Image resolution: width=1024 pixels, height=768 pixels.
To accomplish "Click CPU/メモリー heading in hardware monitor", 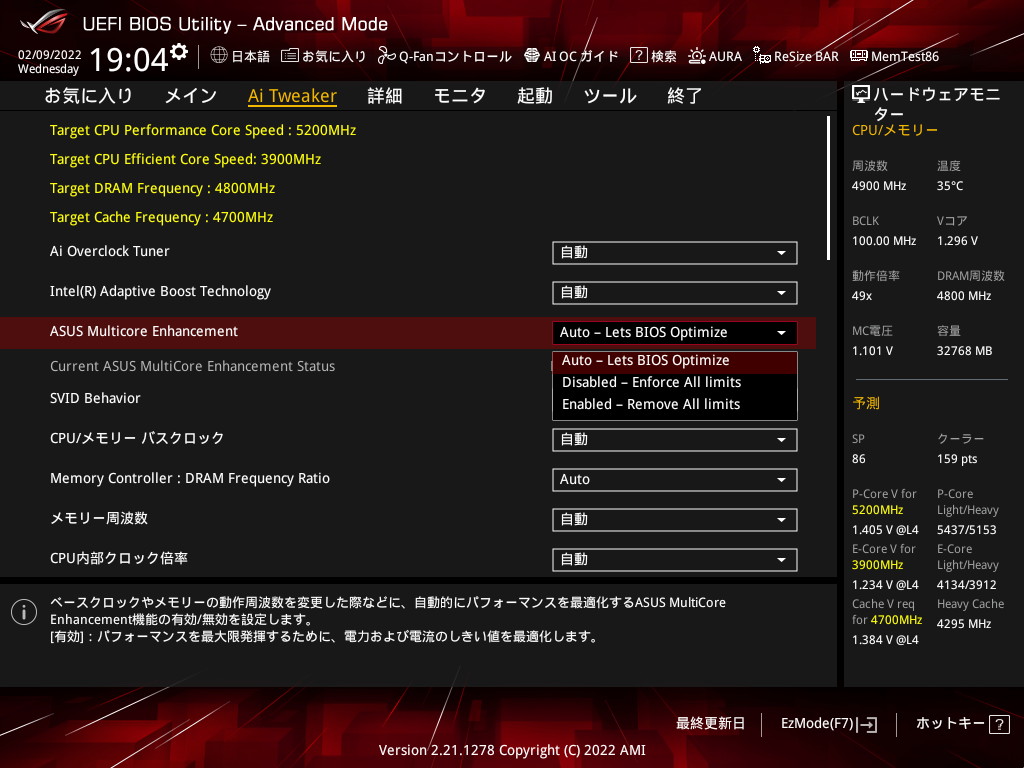I will point(895,130).
